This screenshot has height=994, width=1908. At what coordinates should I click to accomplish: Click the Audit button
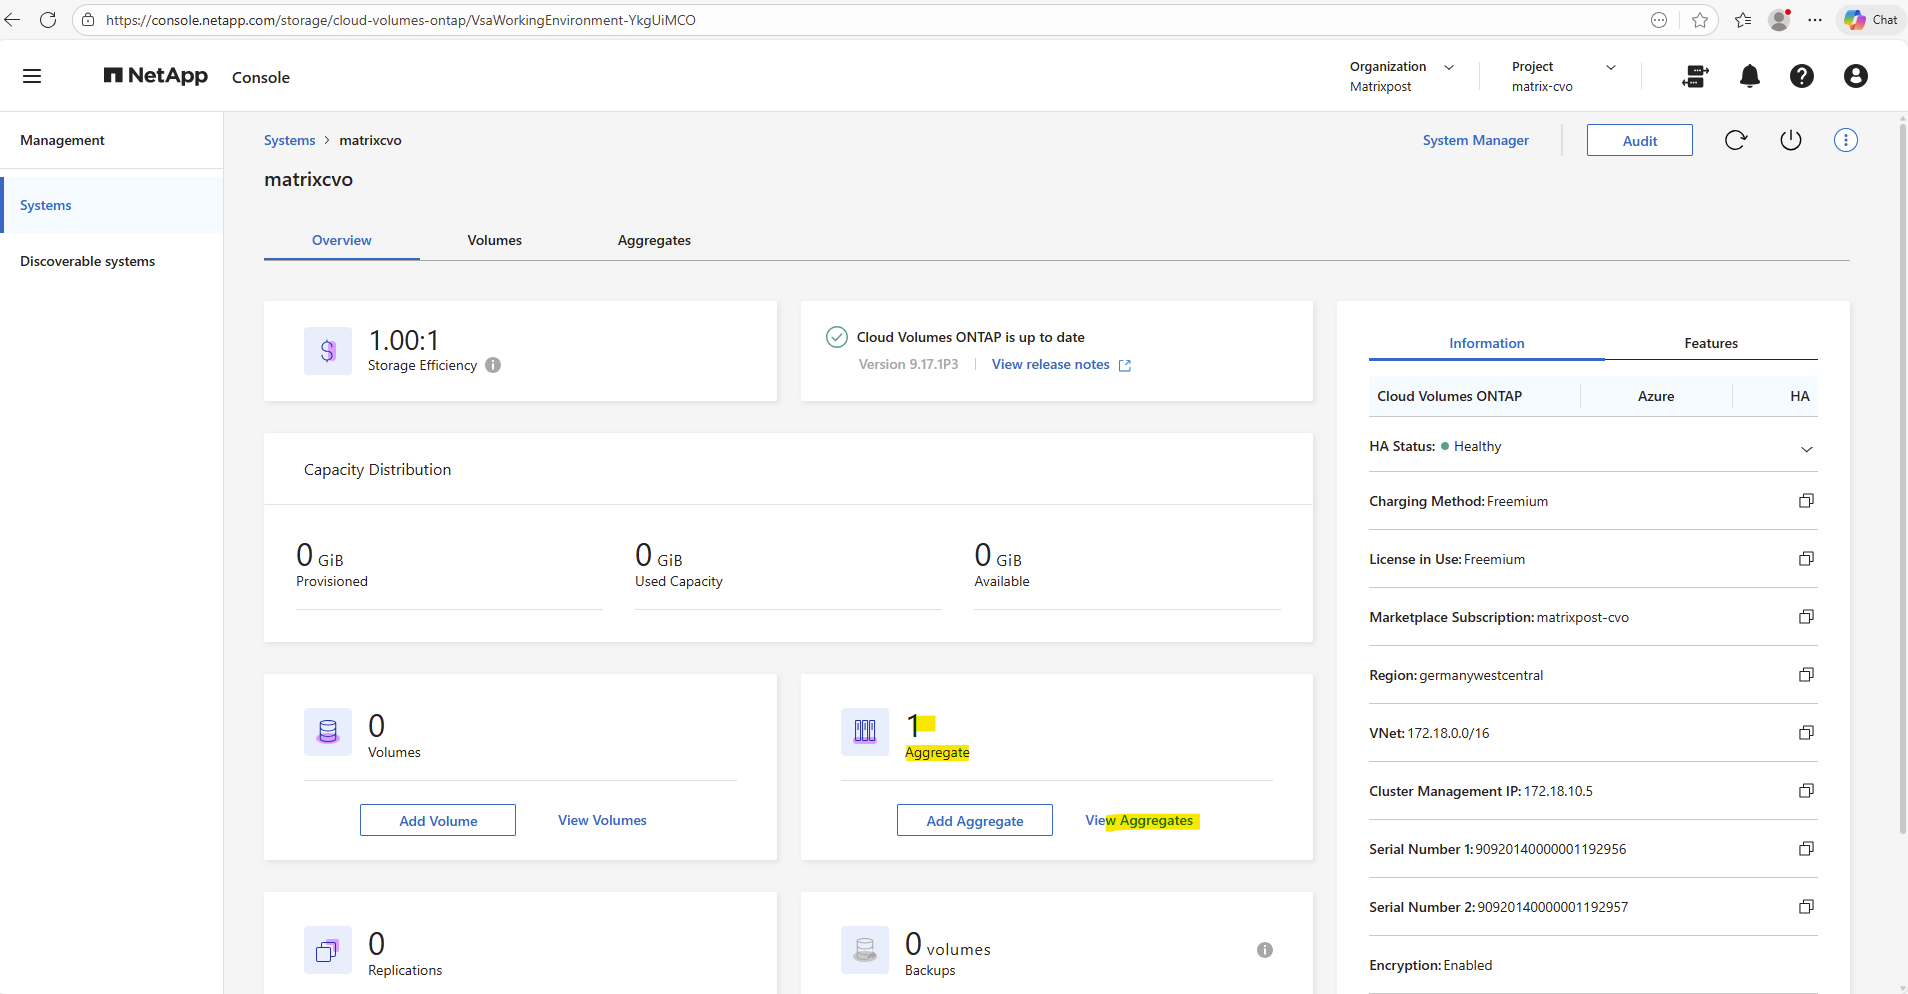point(1639,140)
